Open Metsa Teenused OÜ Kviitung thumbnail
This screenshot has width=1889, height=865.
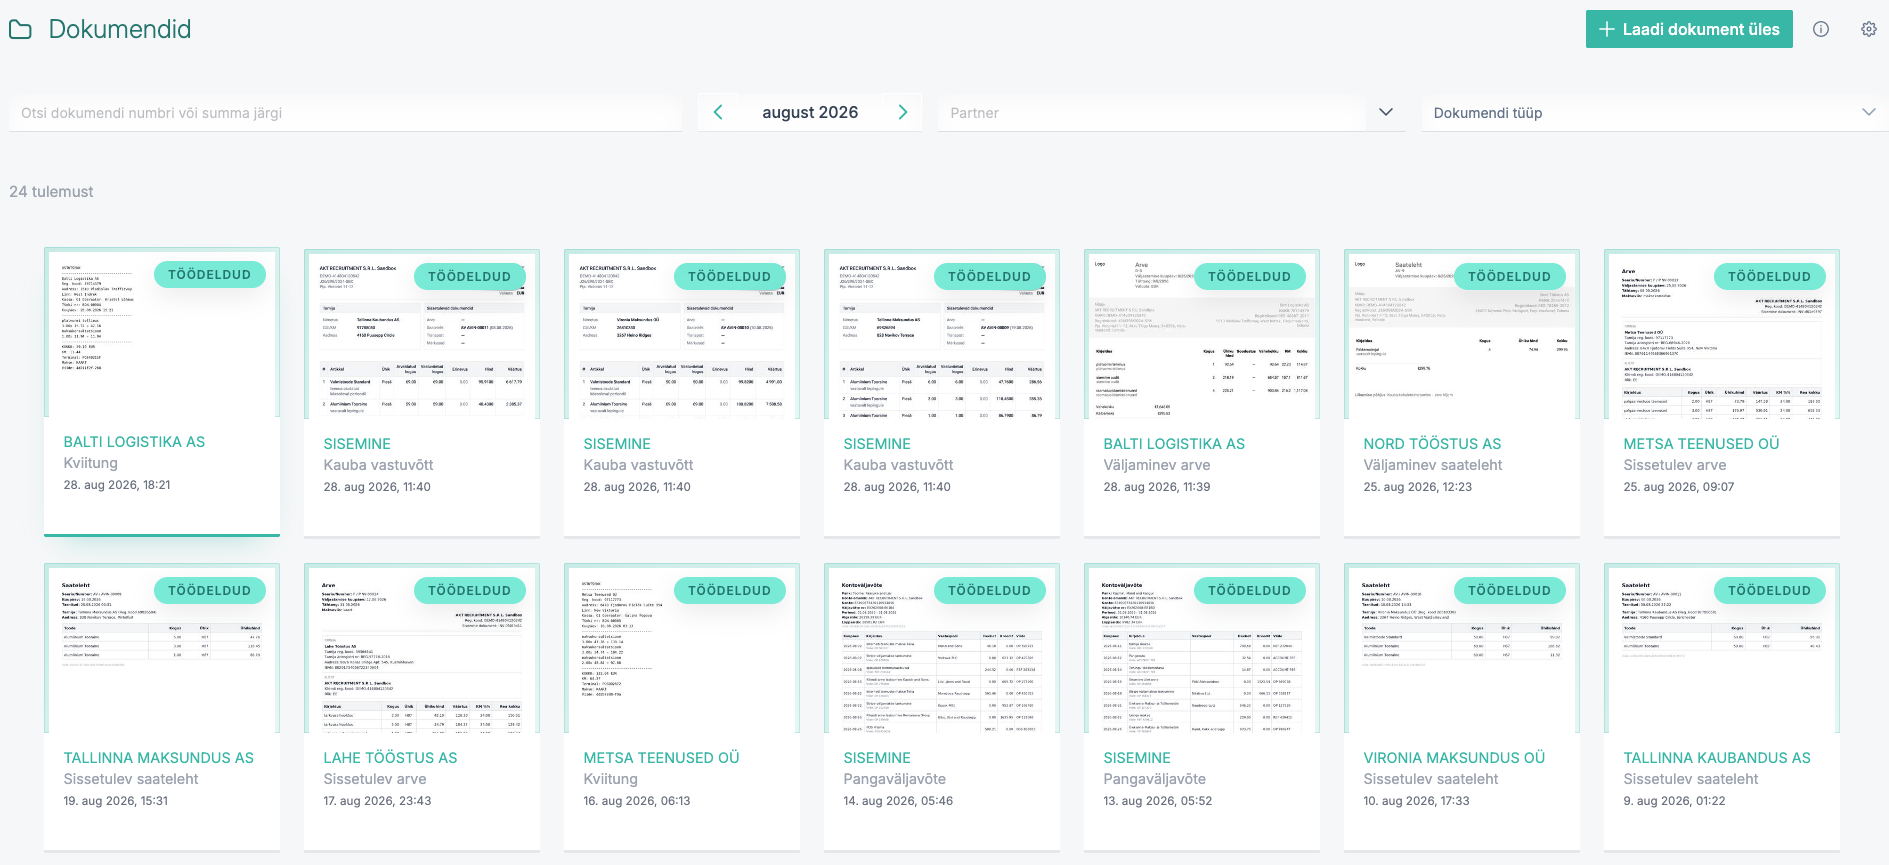pyautogui.click(x=682, y=648)
